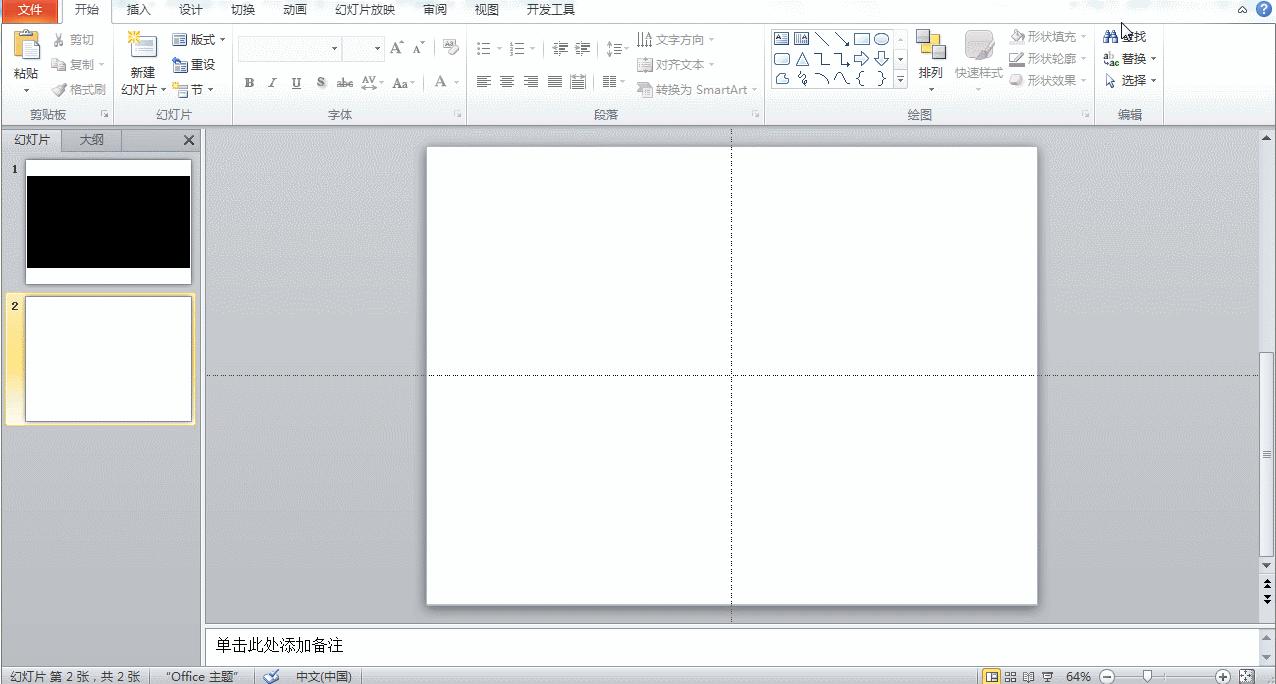Toggle underline formatting
Viewport: 1276px width, 684px height.
coord(294,83)
